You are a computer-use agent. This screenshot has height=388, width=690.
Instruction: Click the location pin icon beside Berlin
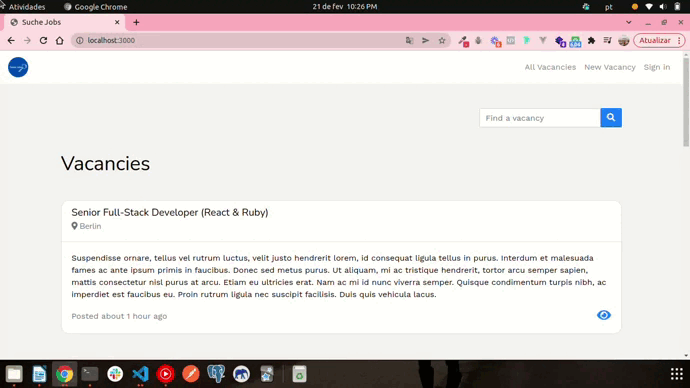click(74, 226)
